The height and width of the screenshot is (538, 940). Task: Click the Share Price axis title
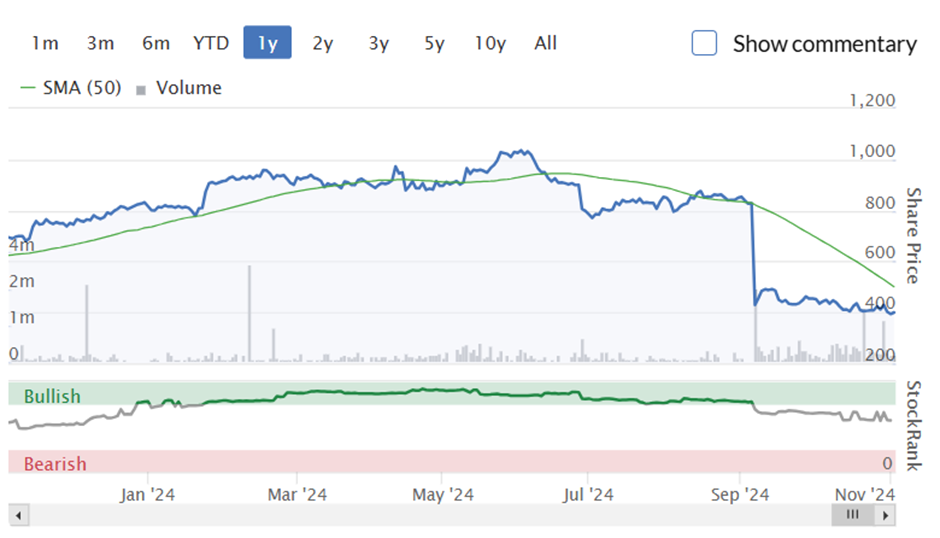[912, 235]
